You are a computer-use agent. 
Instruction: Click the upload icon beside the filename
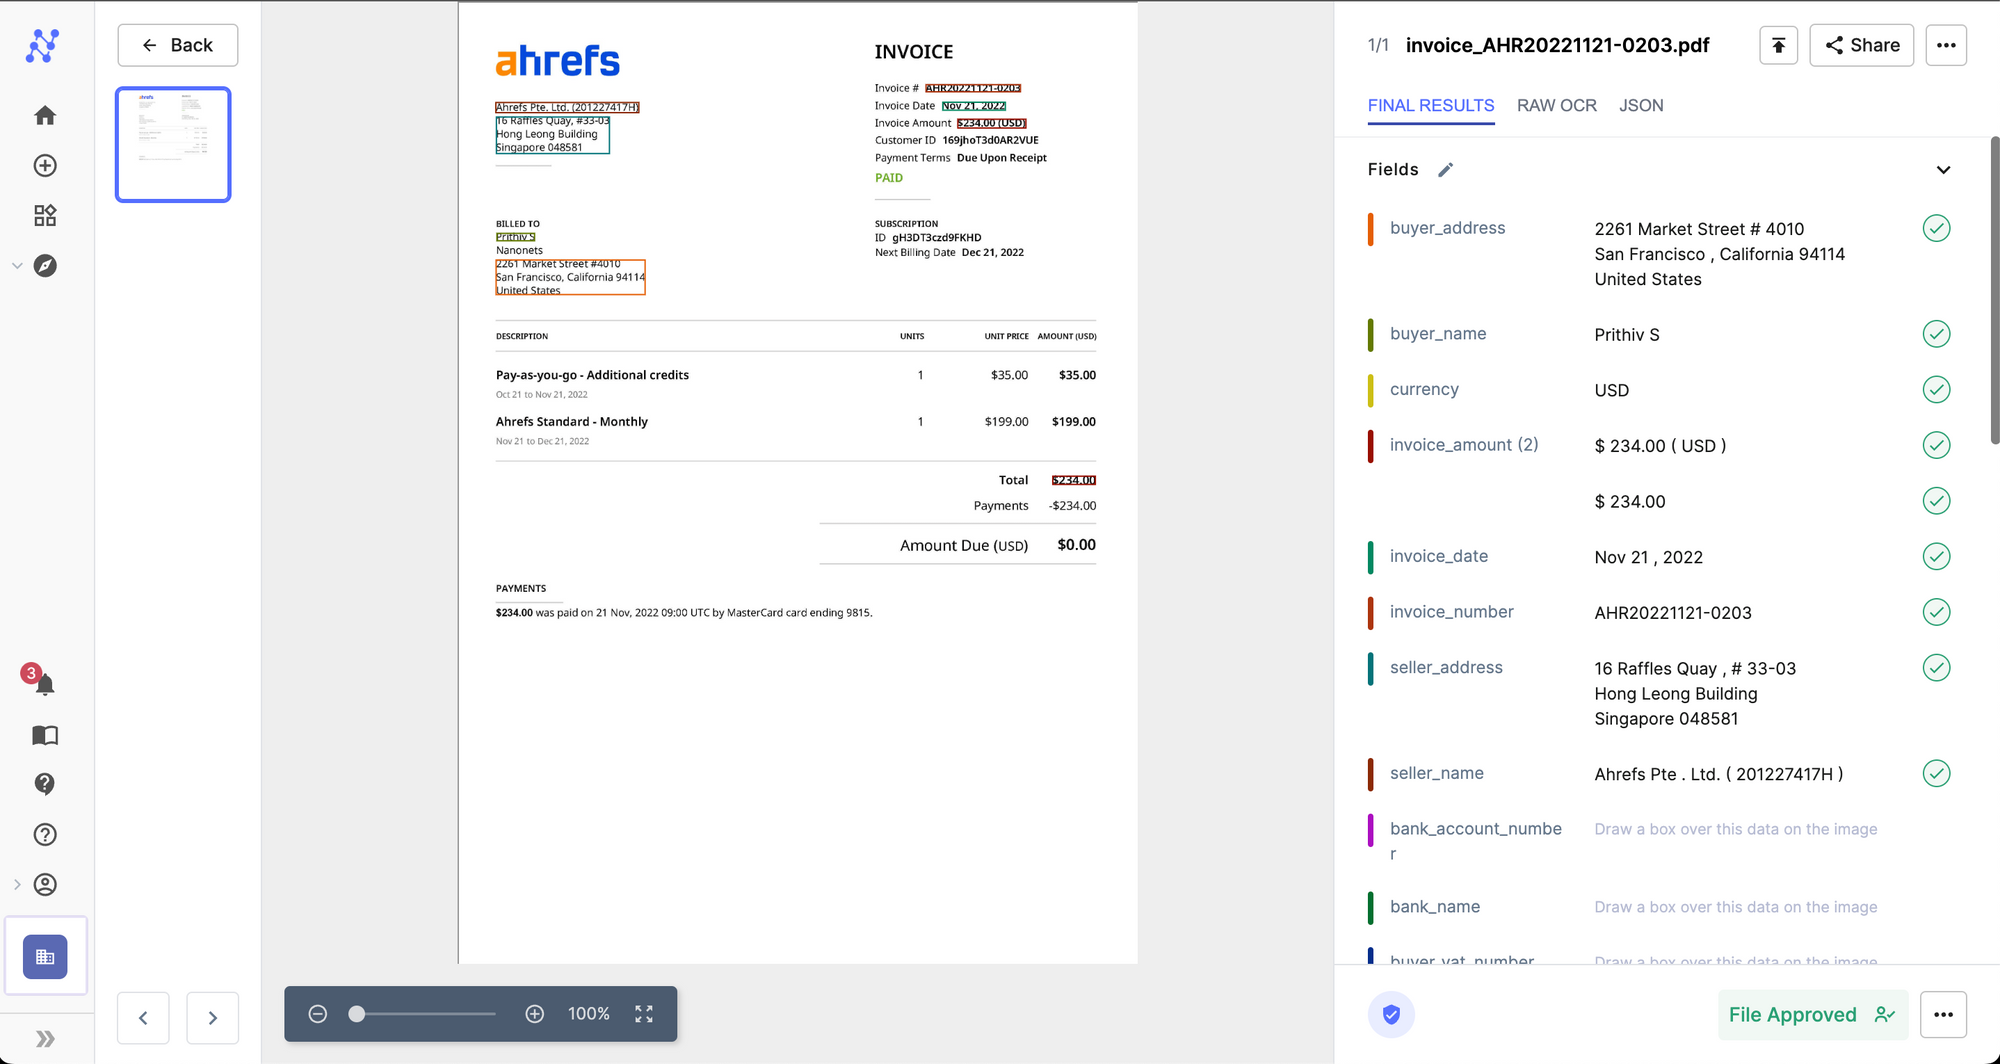tap(1778, 45)
